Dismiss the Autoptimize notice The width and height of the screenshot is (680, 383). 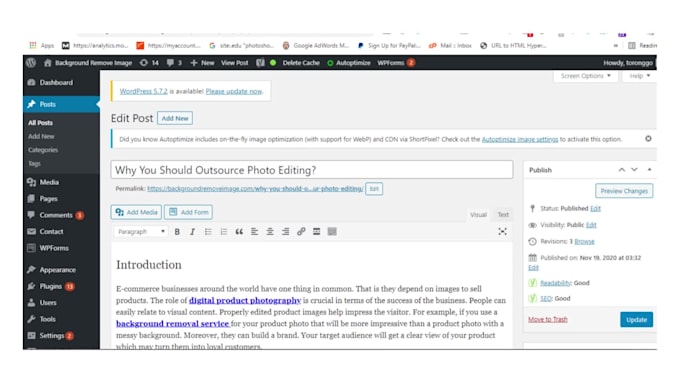(x=648, y=139)
